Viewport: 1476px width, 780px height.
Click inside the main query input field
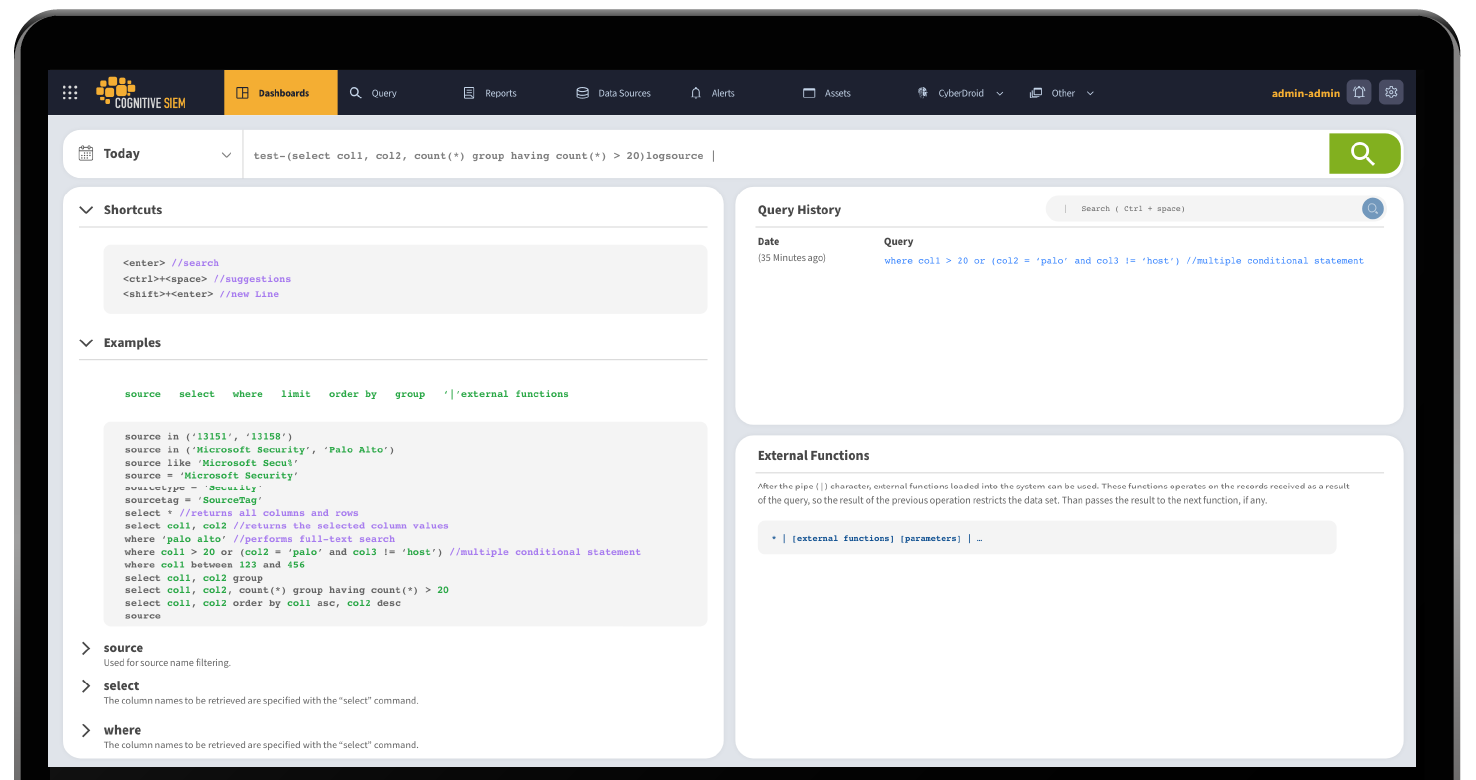pos(700,155)
